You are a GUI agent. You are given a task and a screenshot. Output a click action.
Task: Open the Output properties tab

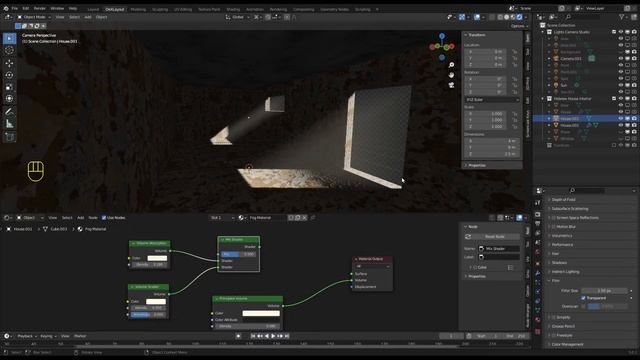pyautogui.click(x=538, y=224)
